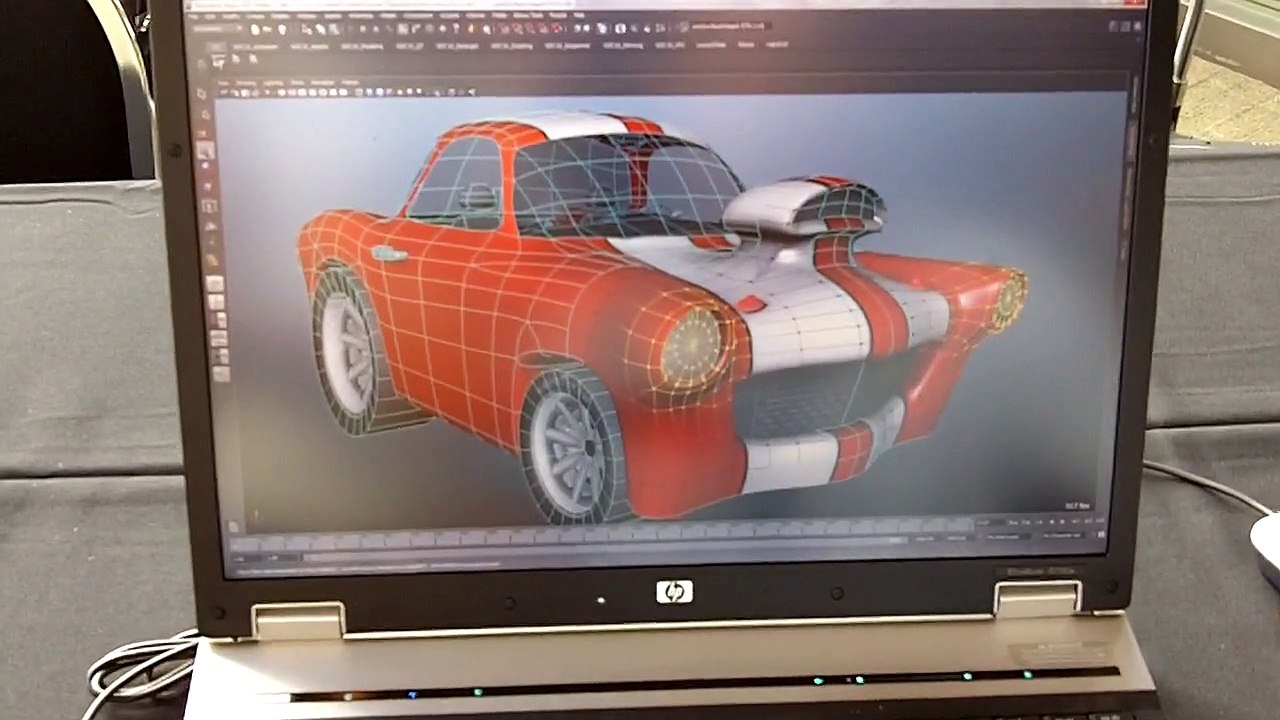Viewport: 1280px width, 720px height.
Task: Select the car's front wheel in viewport
Action: [572, 445]
